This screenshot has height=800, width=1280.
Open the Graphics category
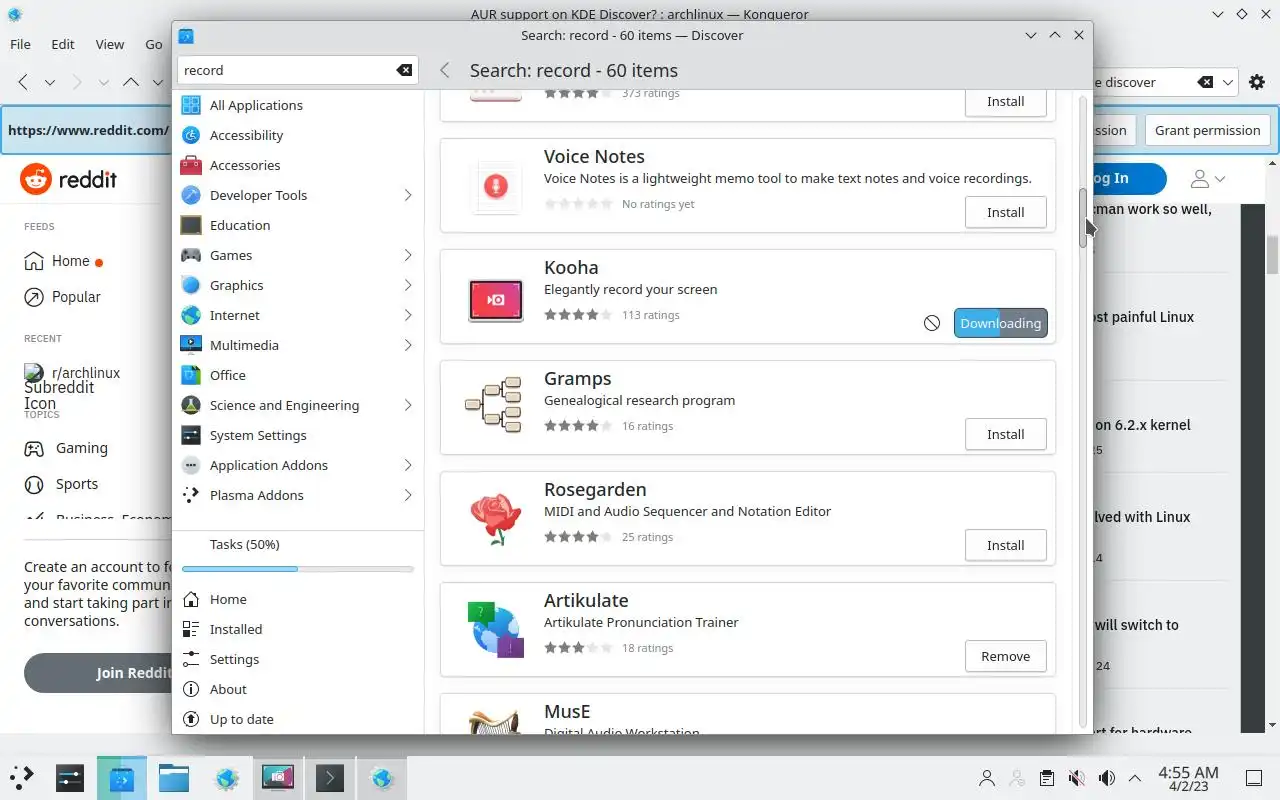[298, 285]
